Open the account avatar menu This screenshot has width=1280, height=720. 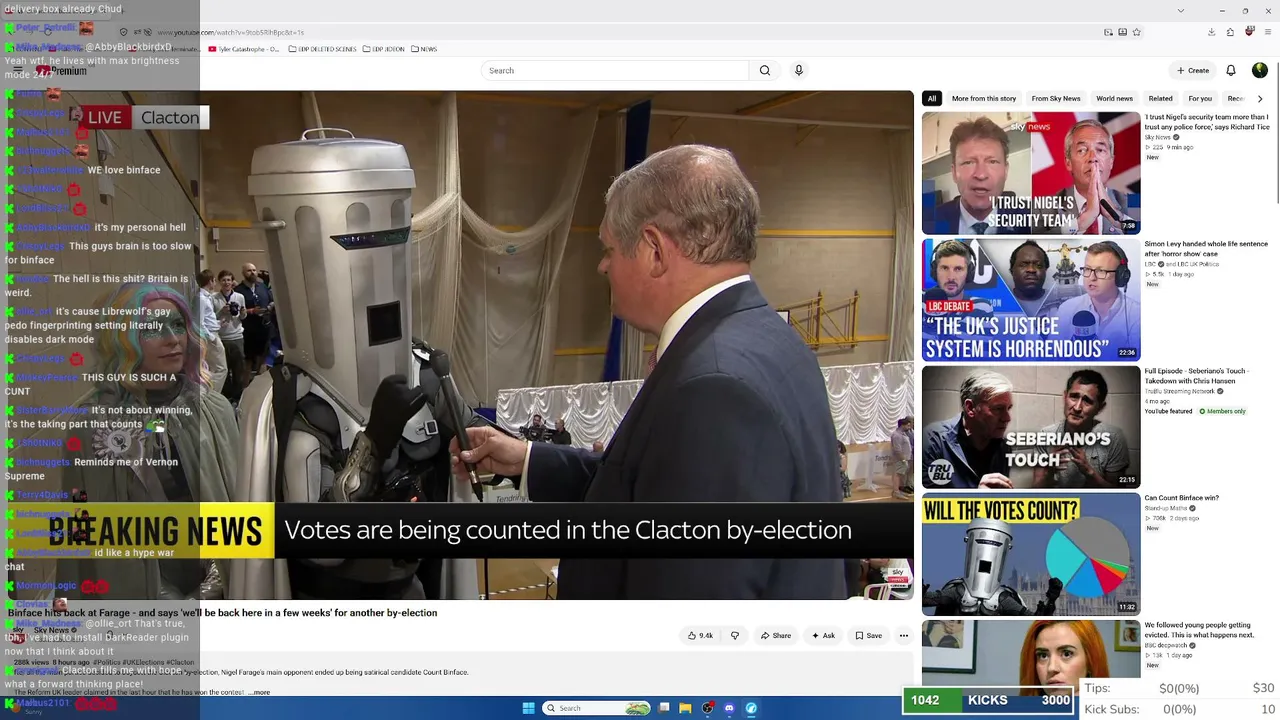click(1260, 70)
